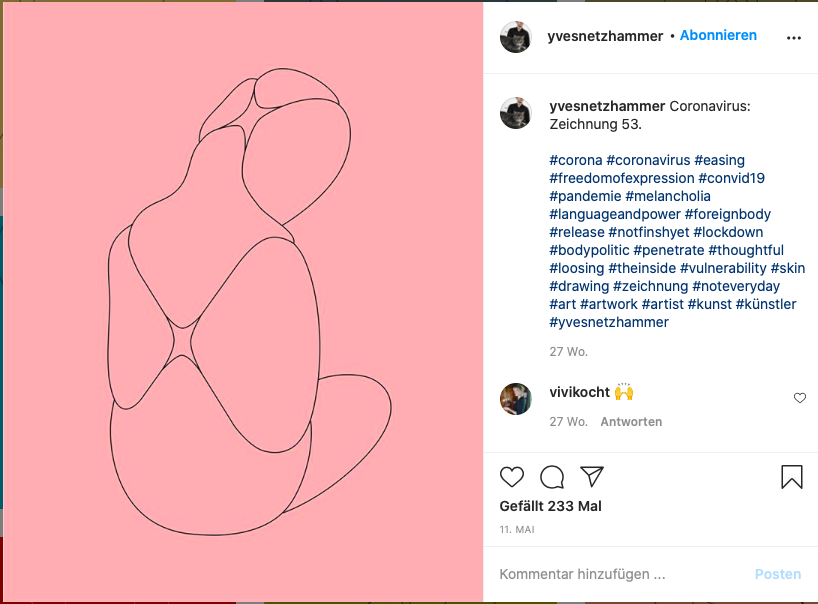Open the three-dot more options menu
The width and height of the screenshot is (818, 604).
794,37
